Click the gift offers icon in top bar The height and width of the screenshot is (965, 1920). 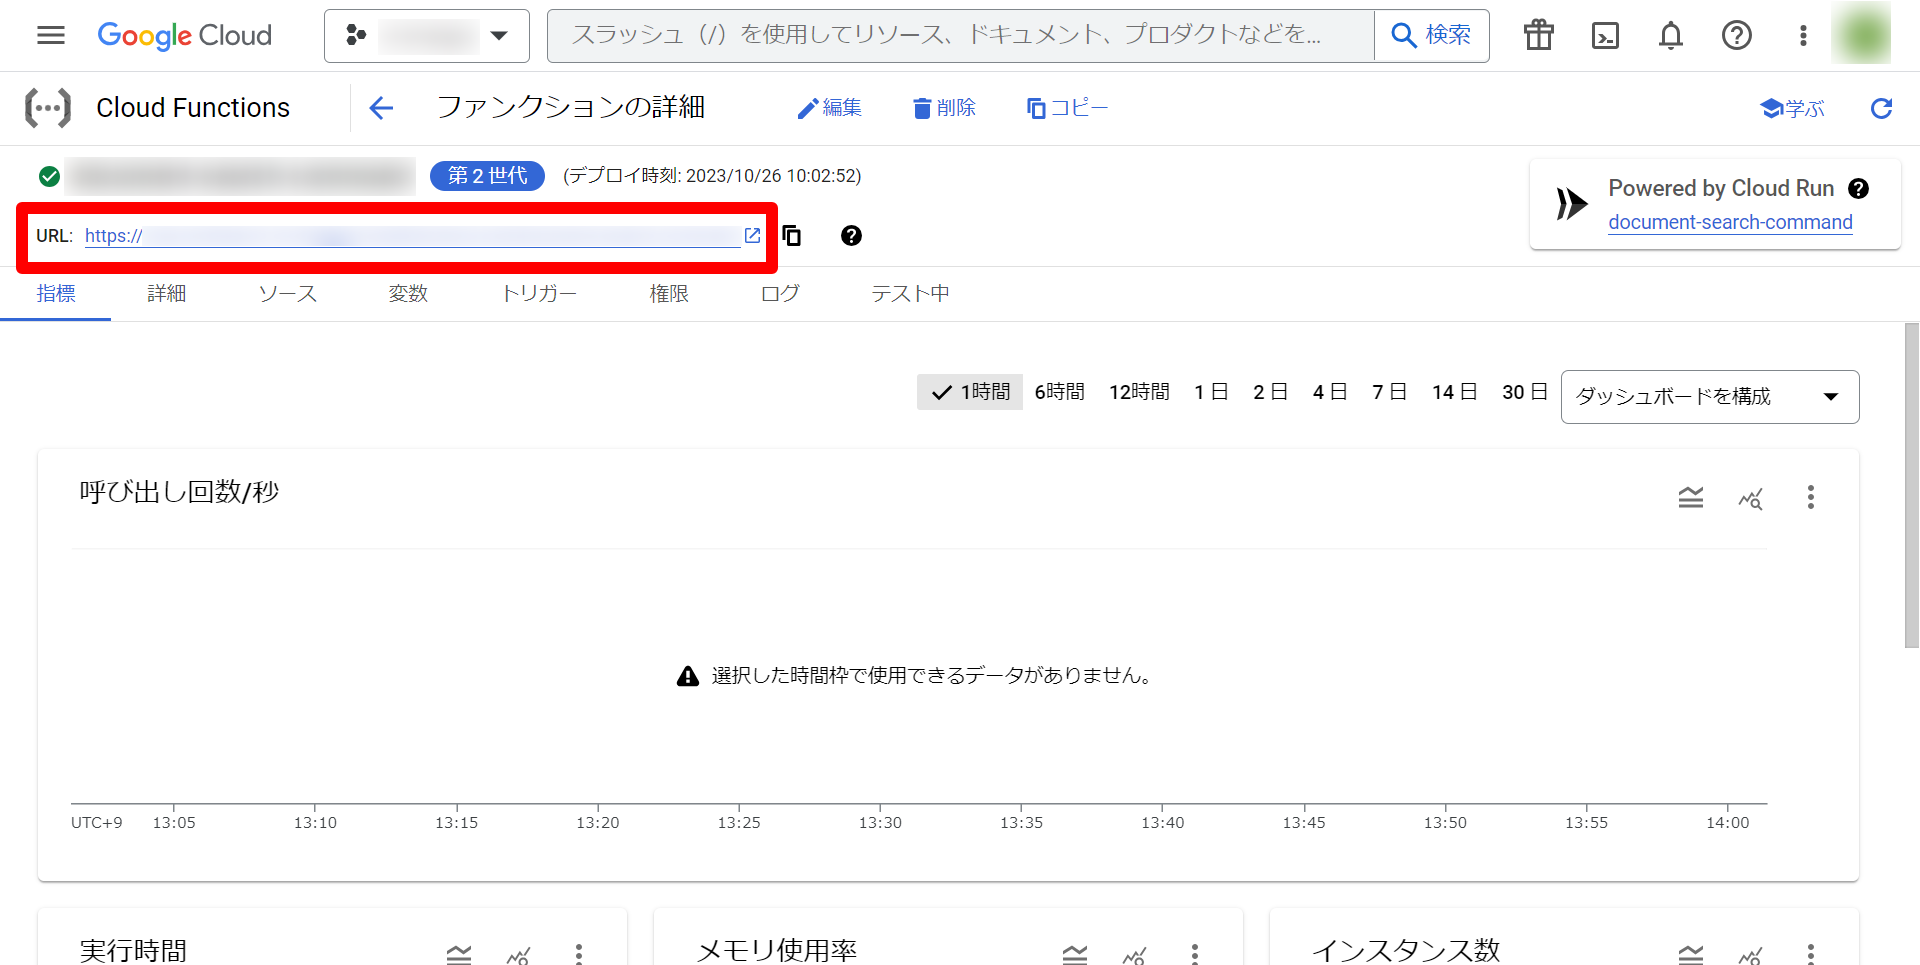1538,35
